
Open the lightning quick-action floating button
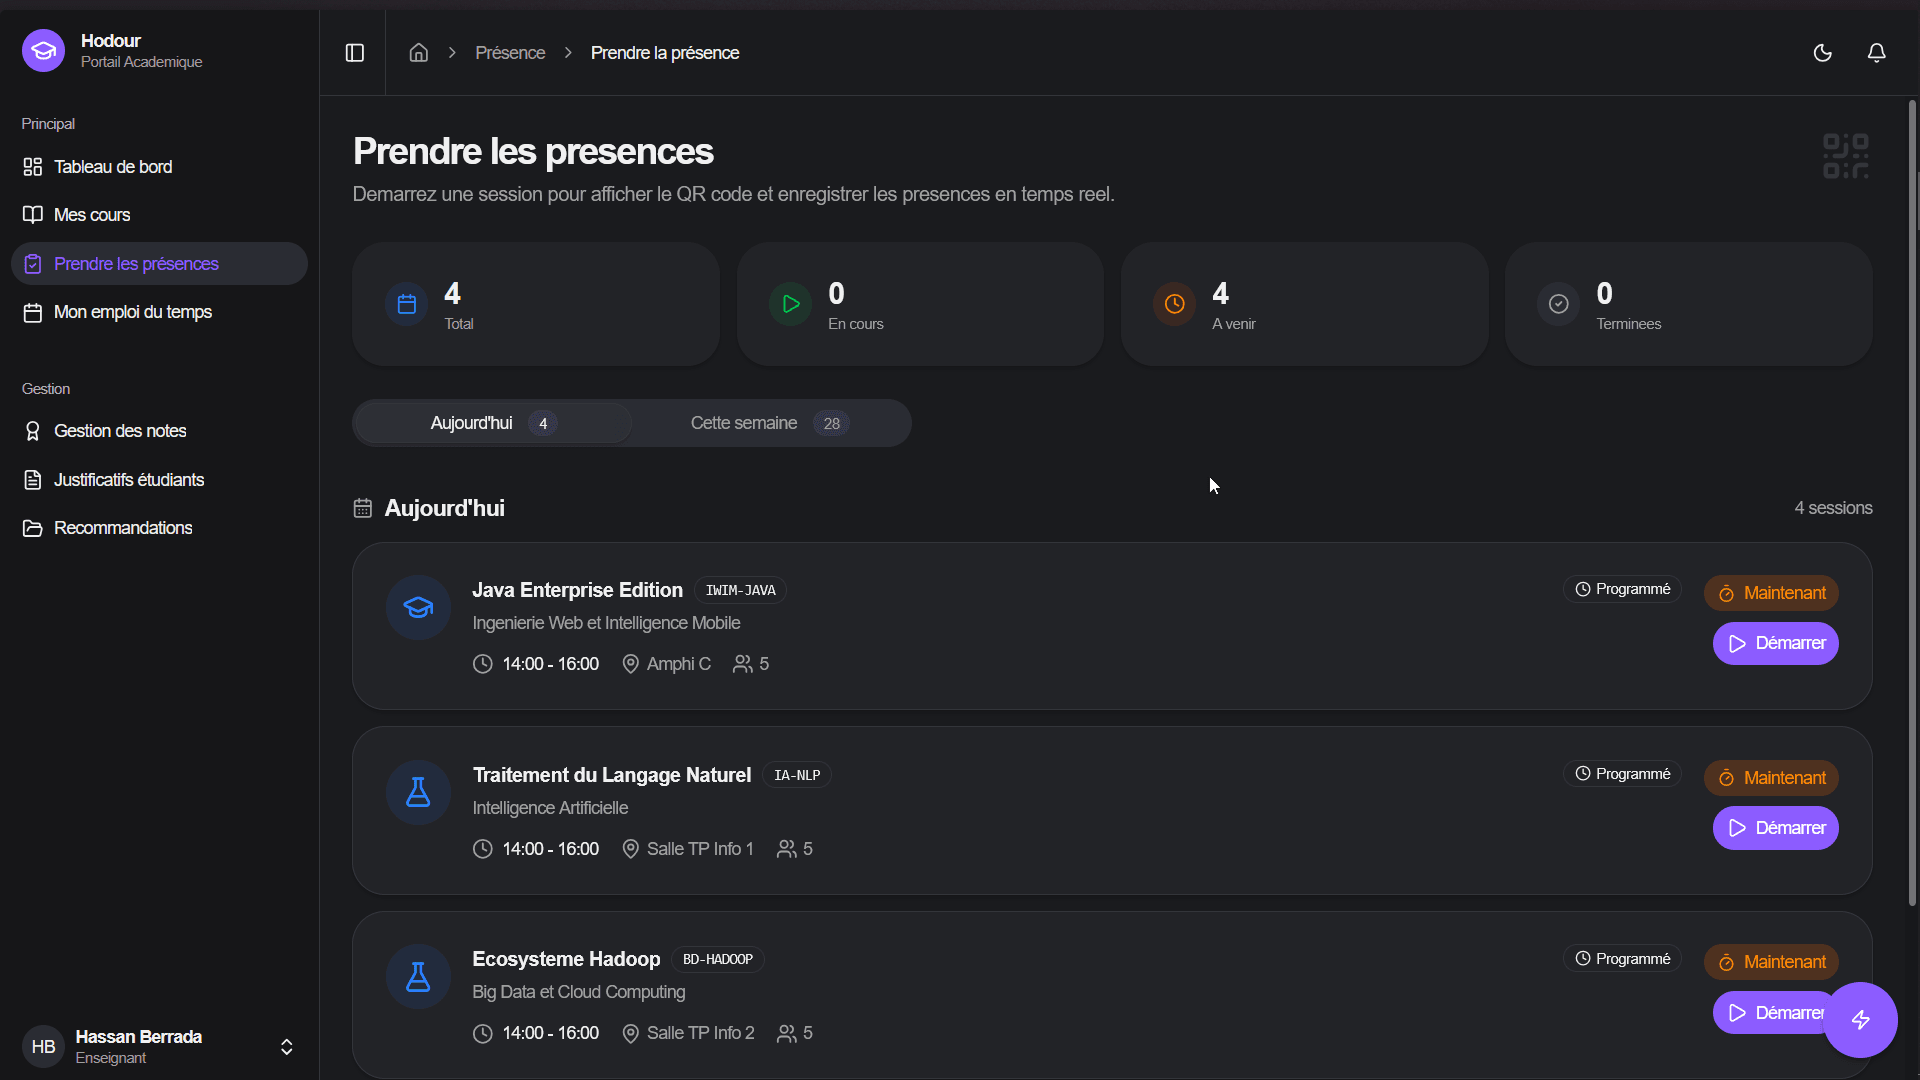pyautogui.click(x=1860, y=1020)
